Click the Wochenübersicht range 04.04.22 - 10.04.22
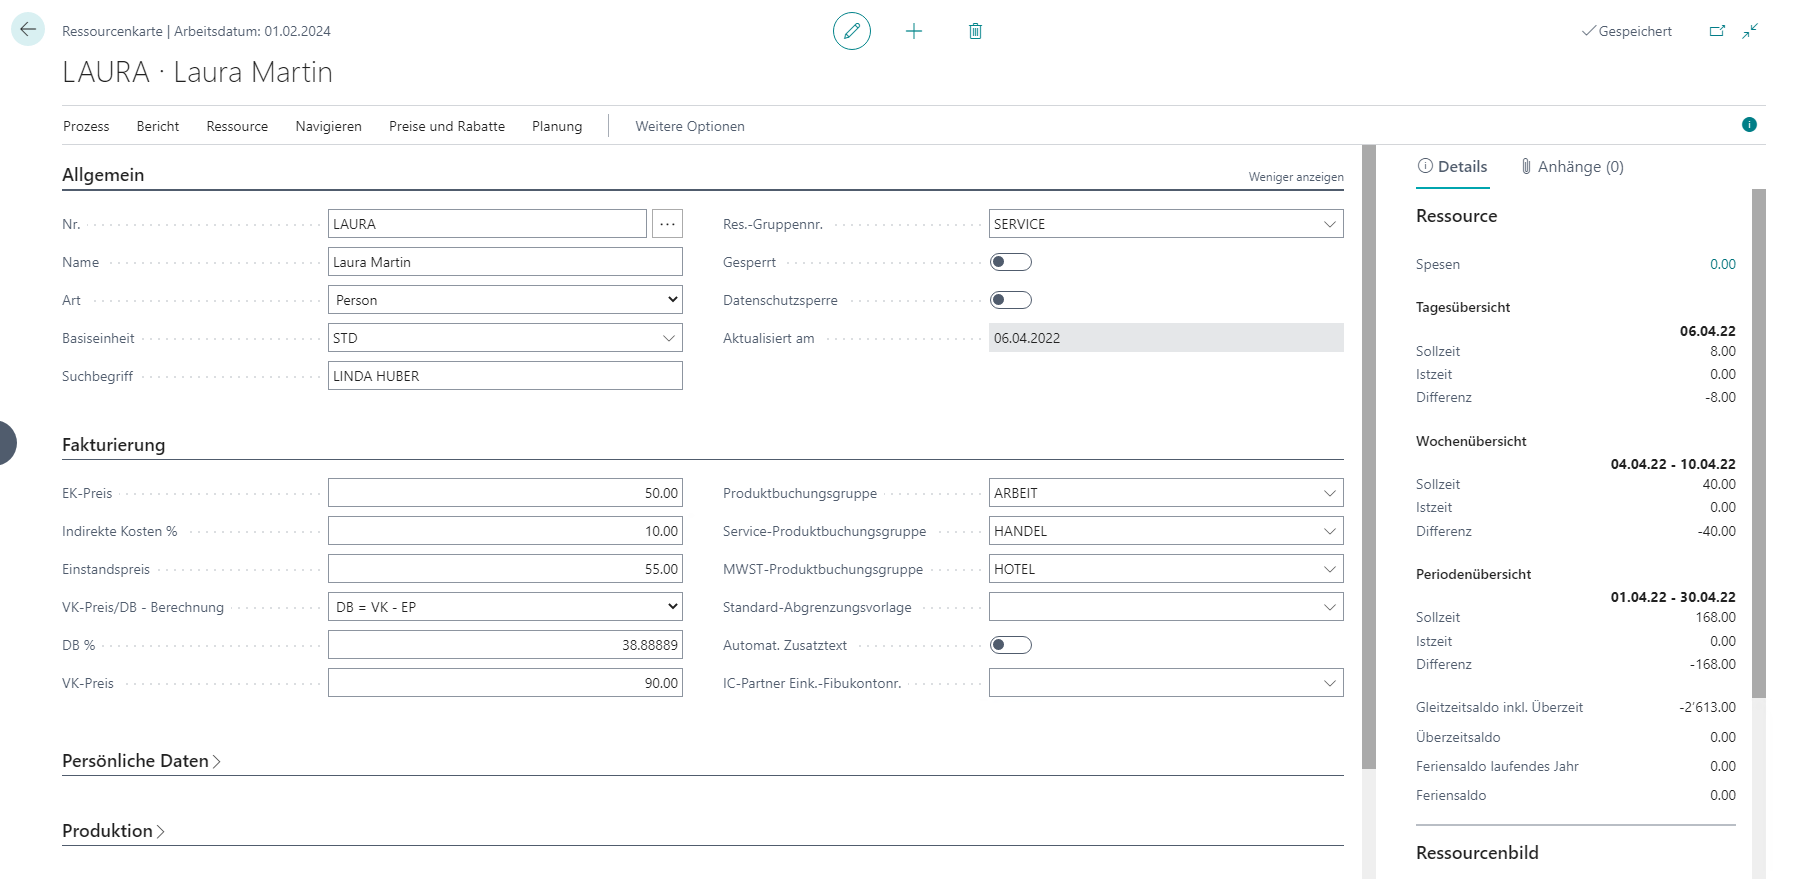 [x=1673, y=464]
